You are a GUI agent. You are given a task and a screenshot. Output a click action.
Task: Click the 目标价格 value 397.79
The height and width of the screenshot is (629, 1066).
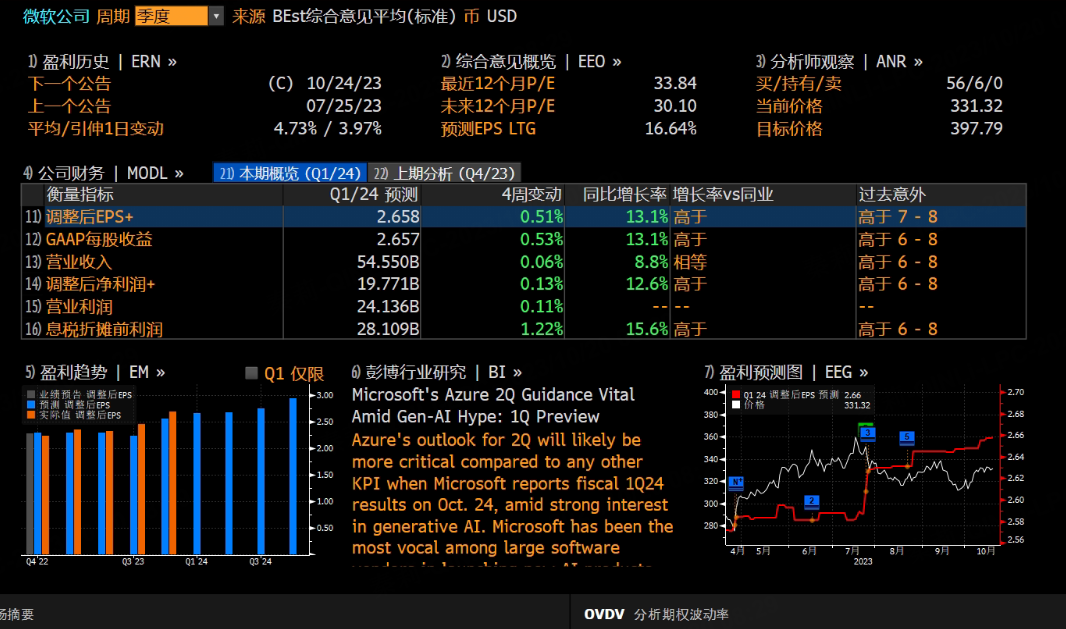click(976, 129)
